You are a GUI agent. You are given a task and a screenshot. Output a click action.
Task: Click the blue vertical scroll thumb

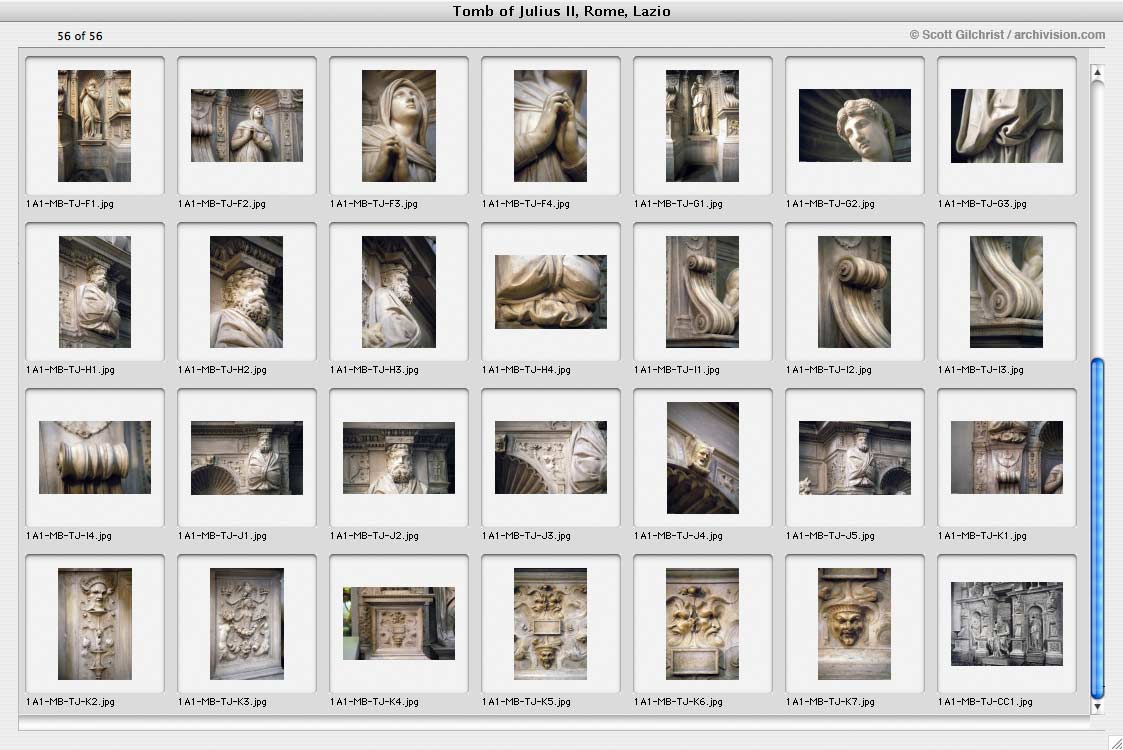[x=1097, y=528]
